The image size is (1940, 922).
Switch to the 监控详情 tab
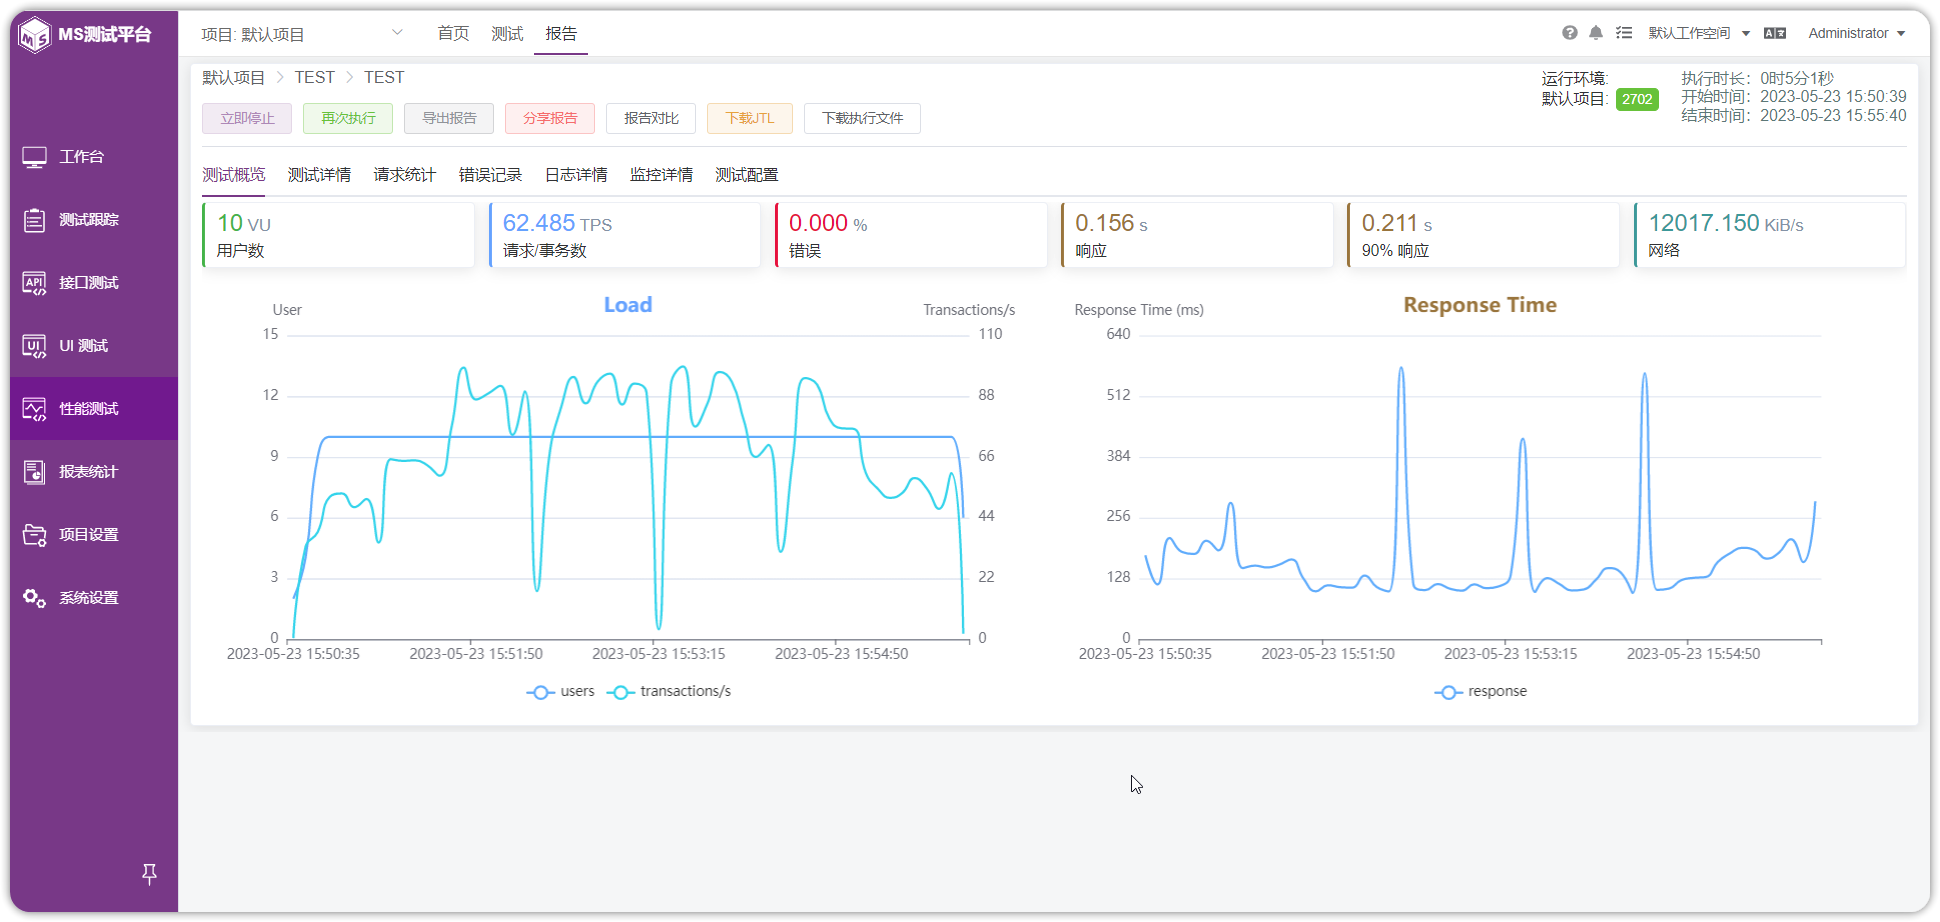click(661, 175)
